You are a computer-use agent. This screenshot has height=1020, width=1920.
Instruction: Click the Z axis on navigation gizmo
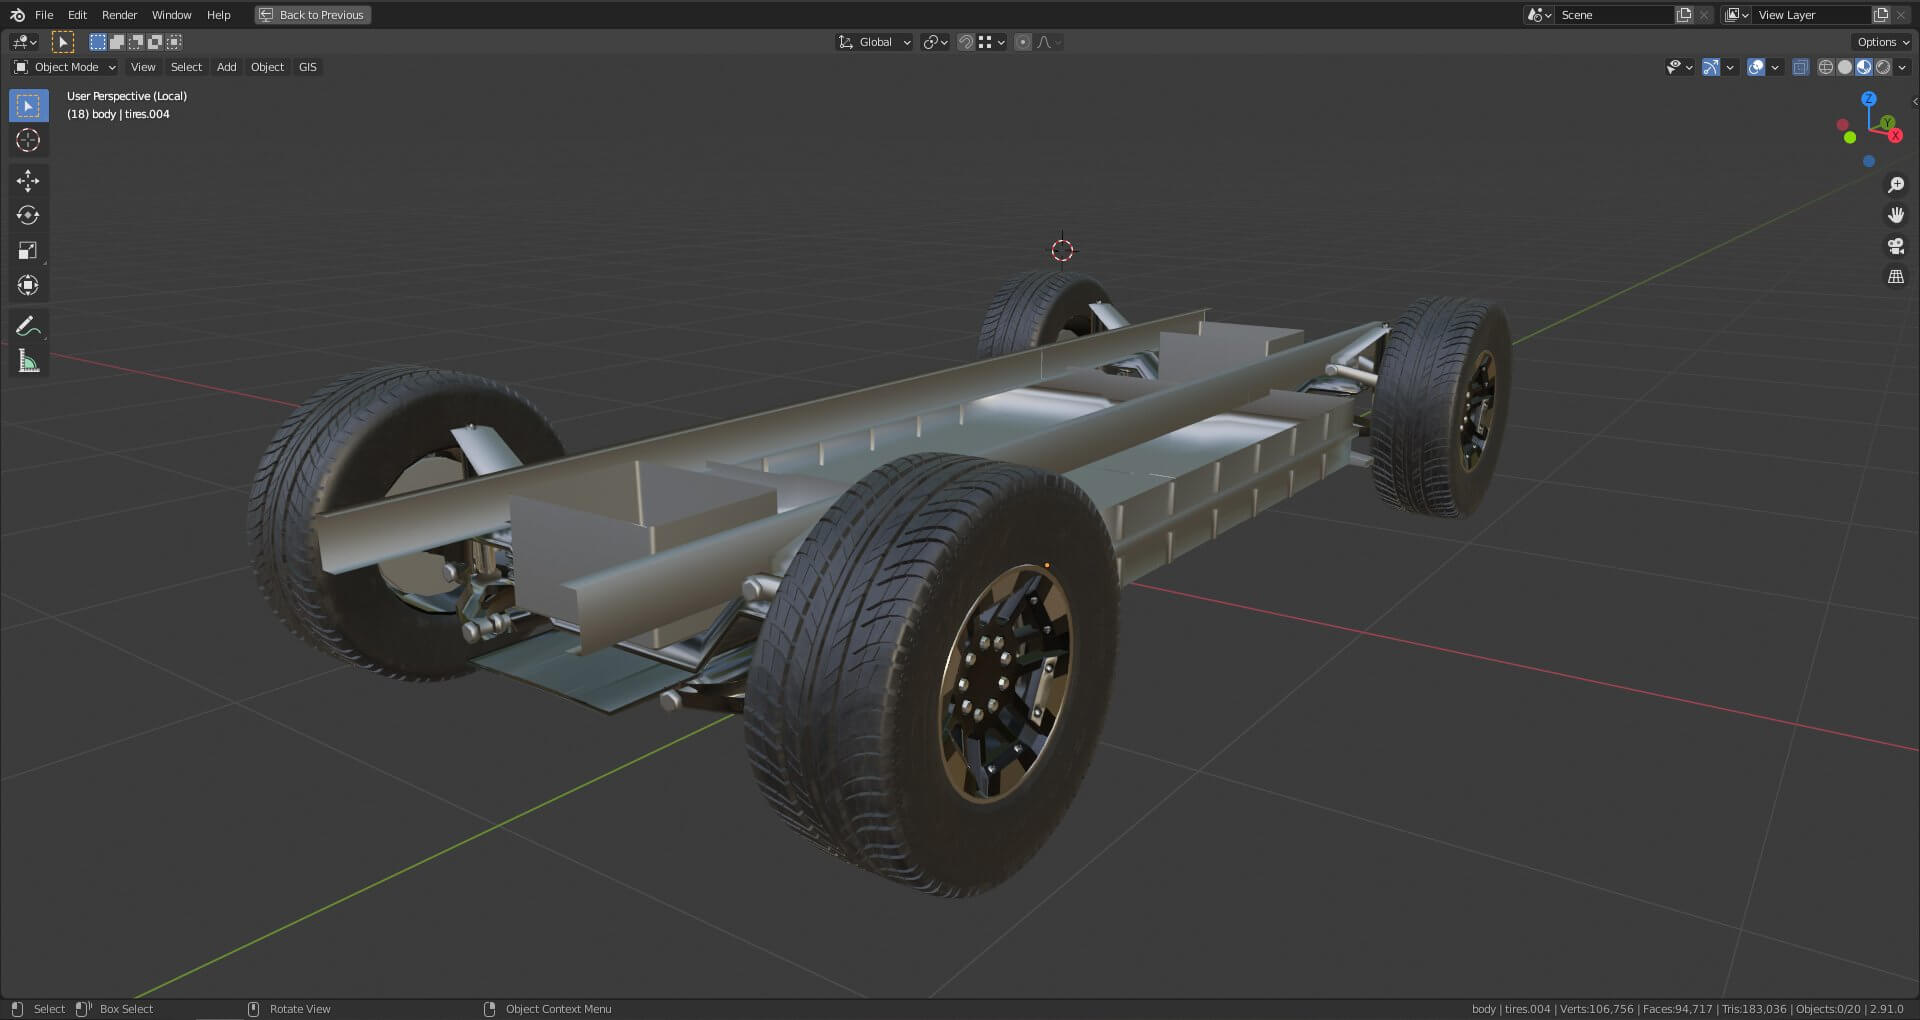point(1868,99)
